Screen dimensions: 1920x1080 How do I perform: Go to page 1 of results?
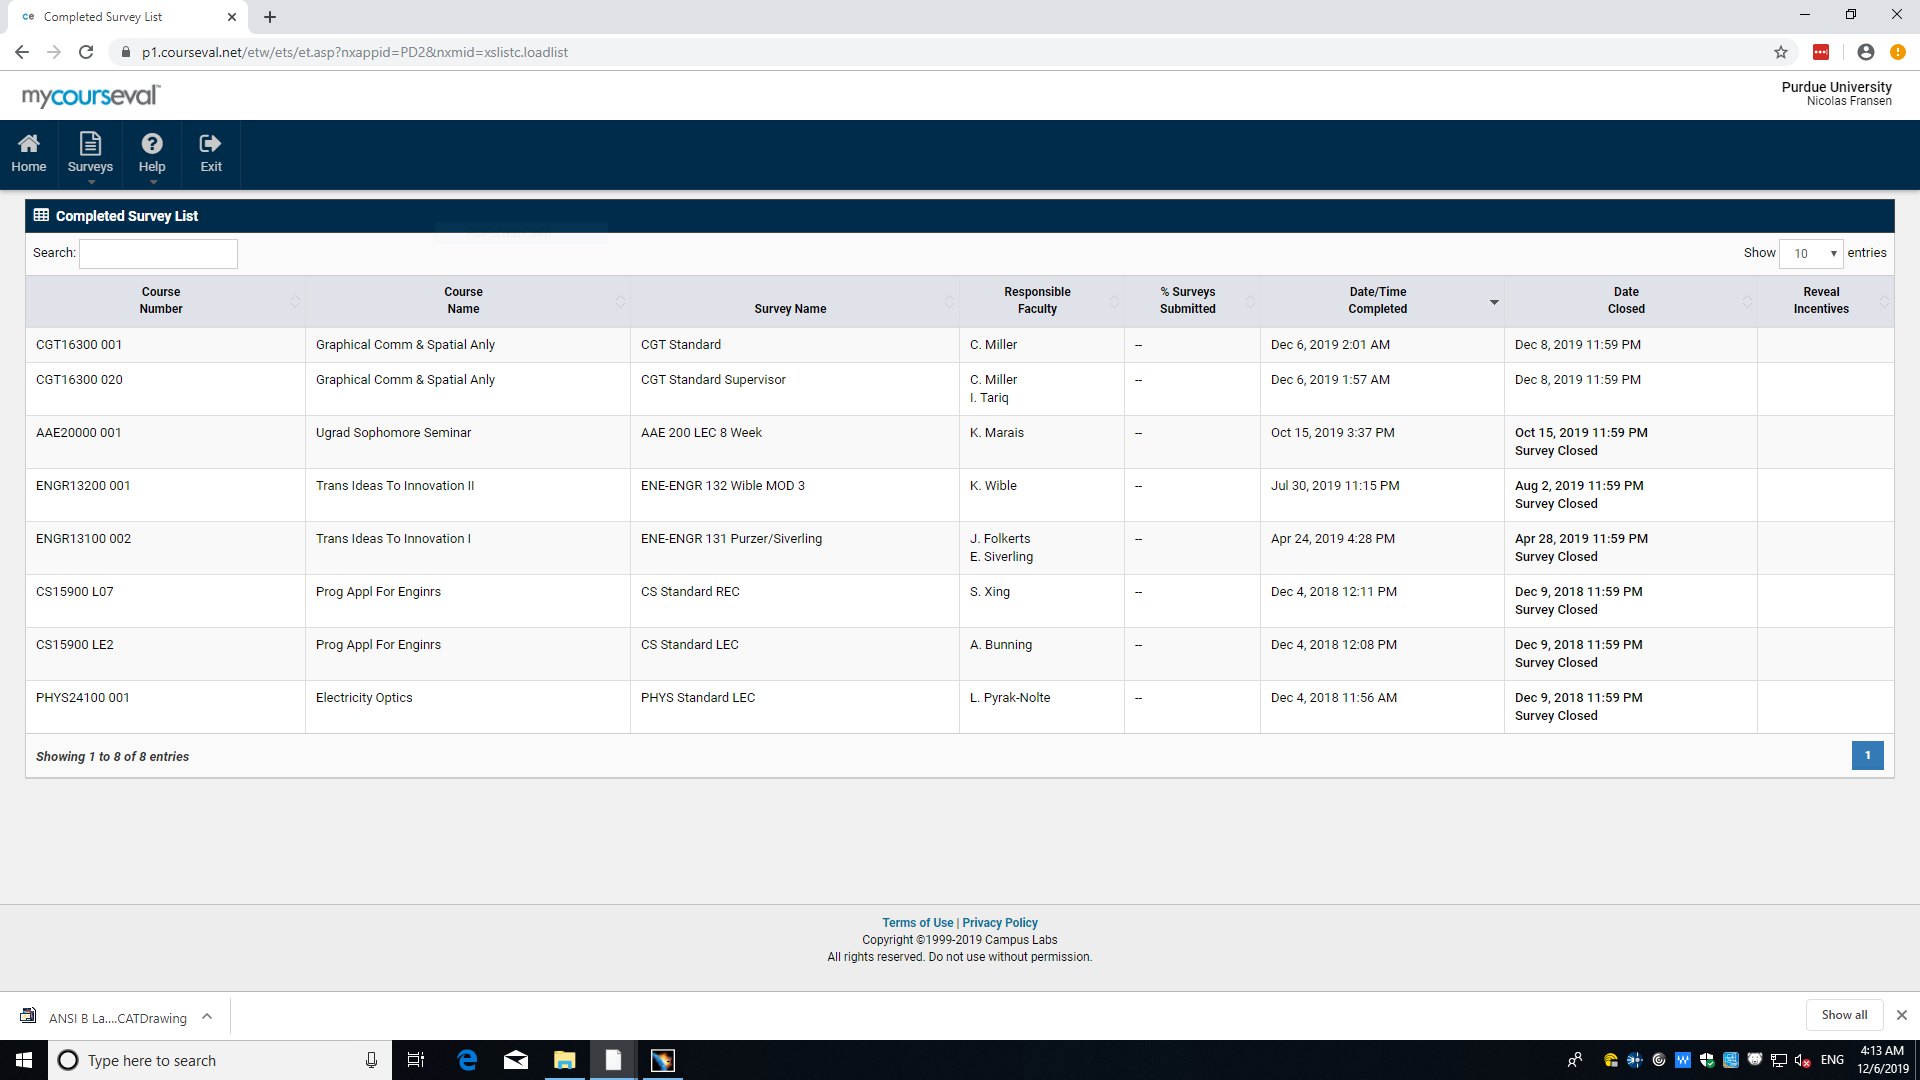[x=1867, y=756]
